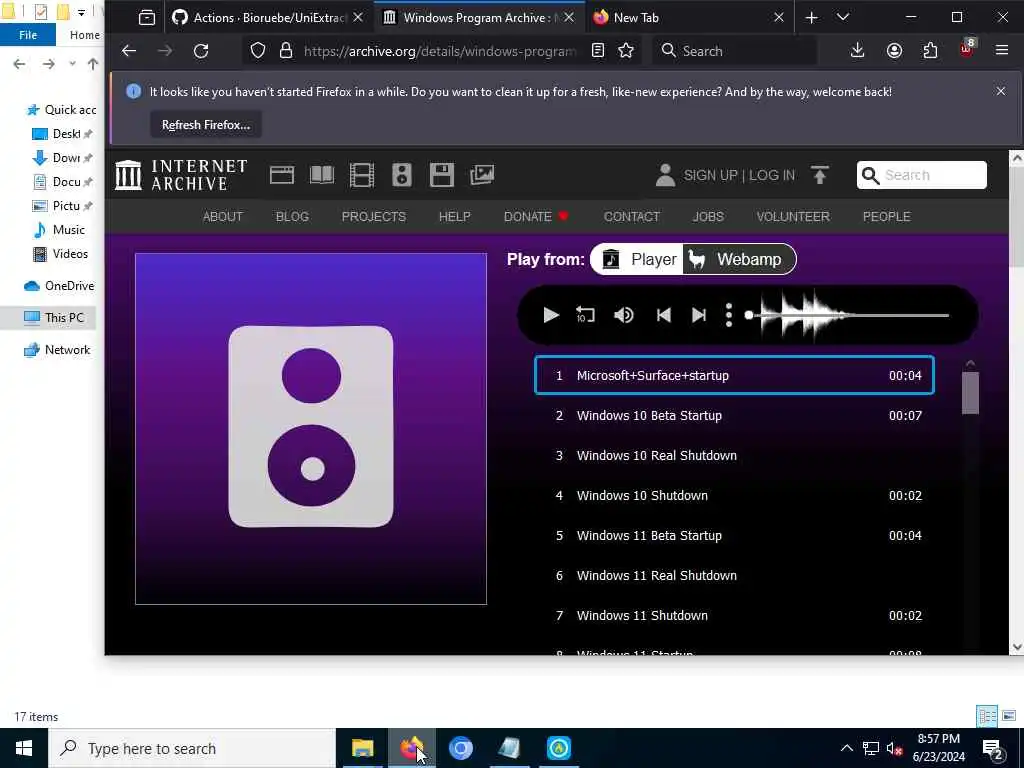1024x768 pixels.
Task: Open the ABOUT menu item
Action: click(x=223, y=216)
